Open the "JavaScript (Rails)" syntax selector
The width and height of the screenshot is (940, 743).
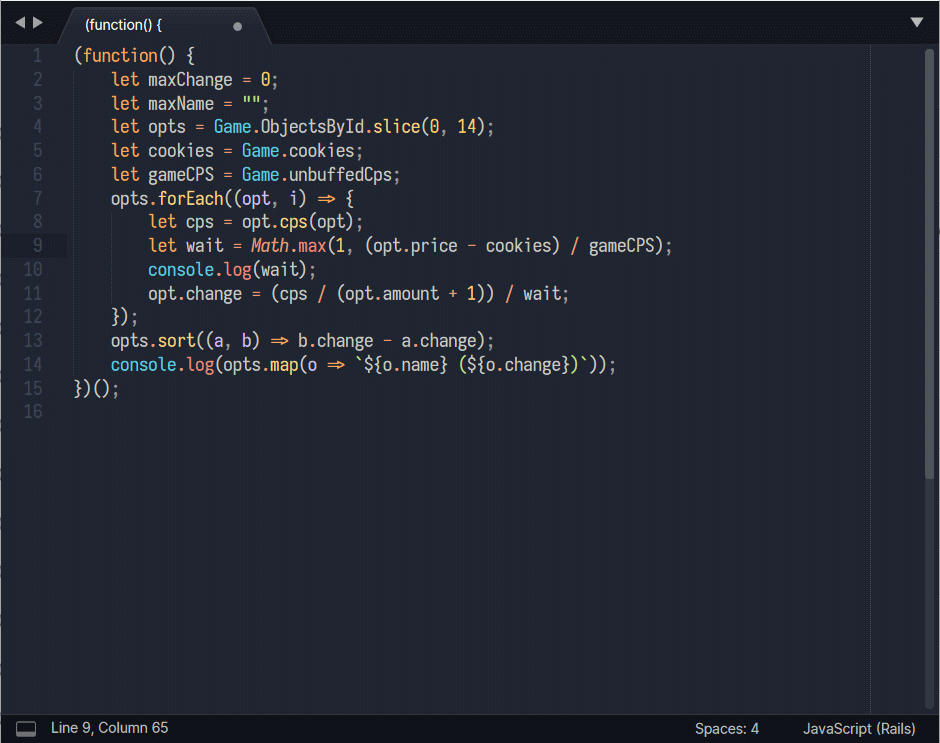[x=858, y=729]
